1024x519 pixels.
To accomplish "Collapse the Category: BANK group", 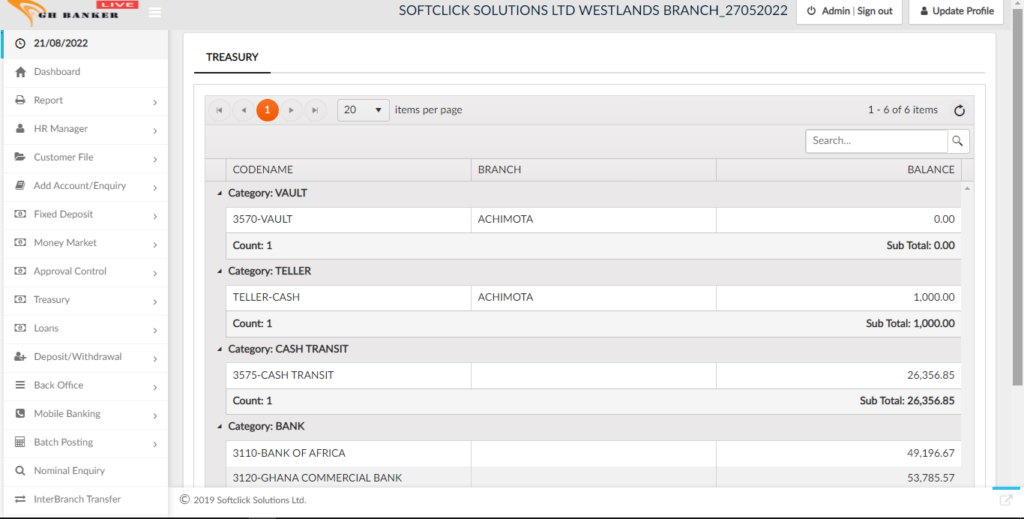I will tap(220, 427).
